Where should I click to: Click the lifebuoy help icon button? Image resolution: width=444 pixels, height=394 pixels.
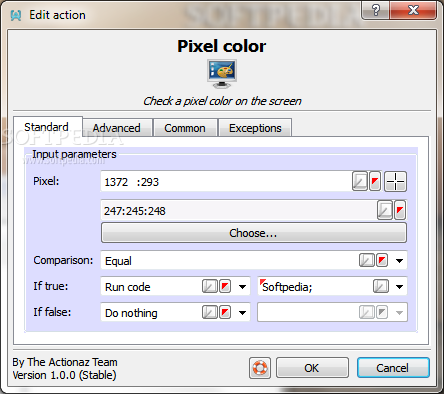coord(260,368)
